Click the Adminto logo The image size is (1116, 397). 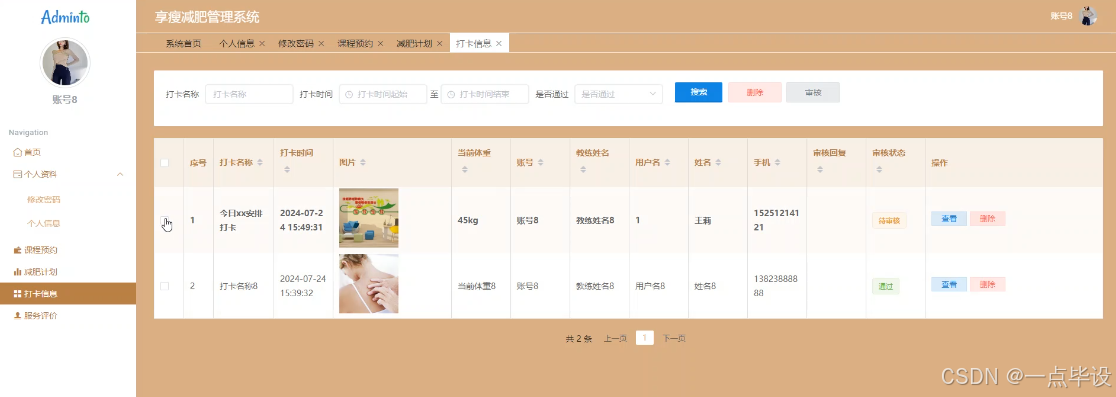[x=65, y=17]
